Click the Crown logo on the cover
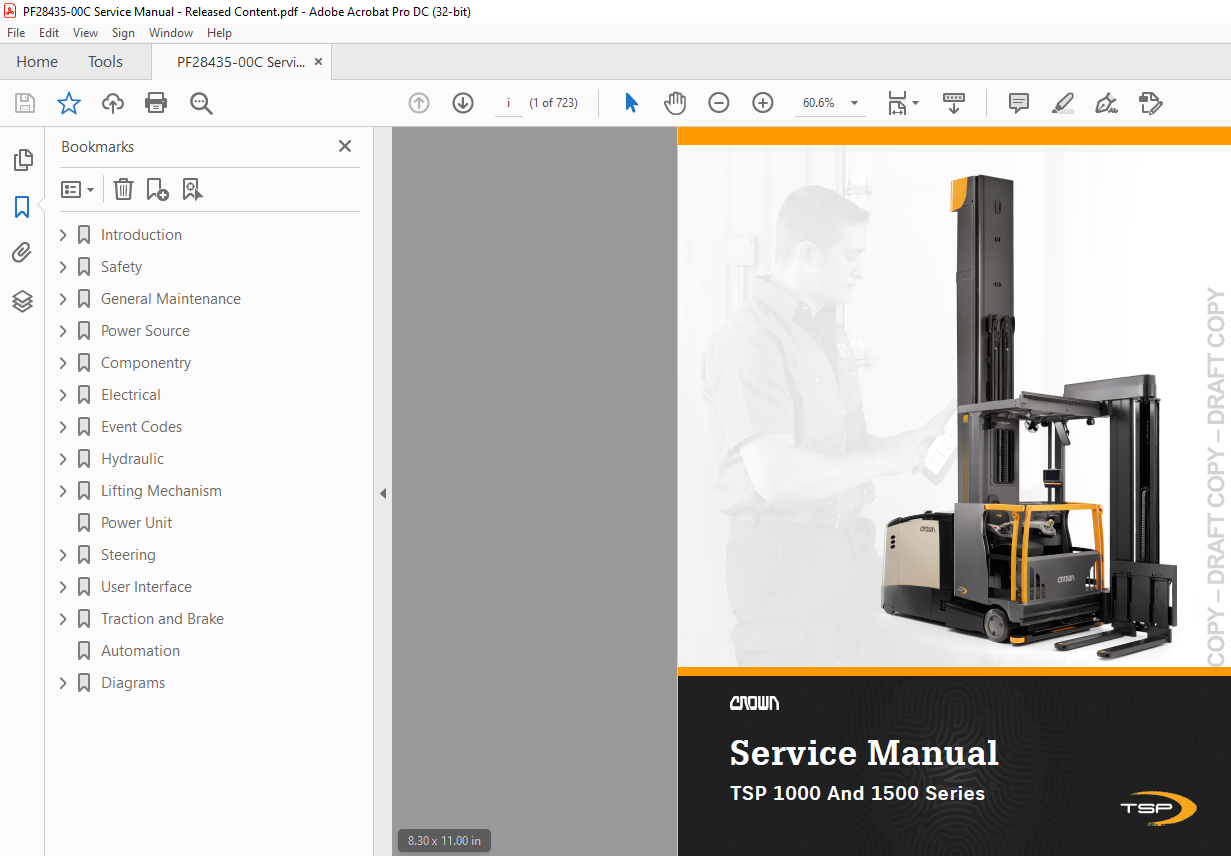 (x=754, y=703)
